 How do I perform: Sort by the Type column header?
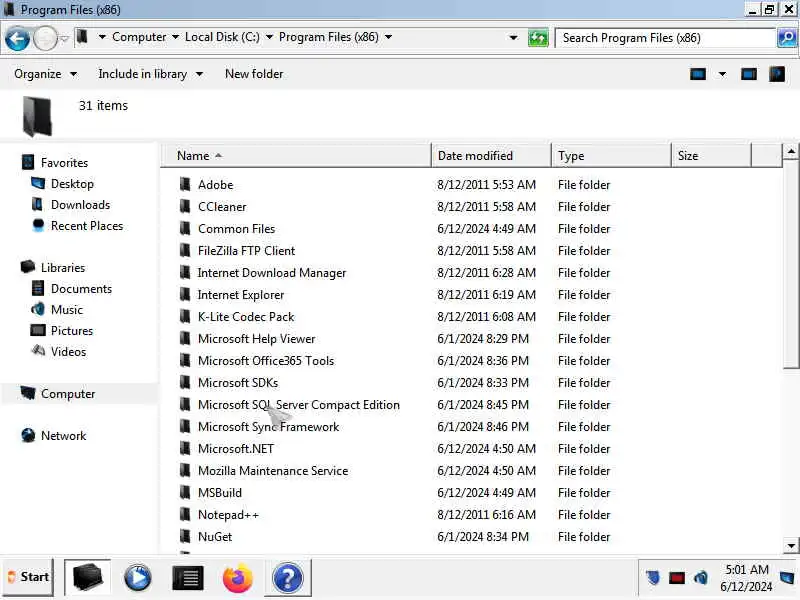tap(611, 156)
